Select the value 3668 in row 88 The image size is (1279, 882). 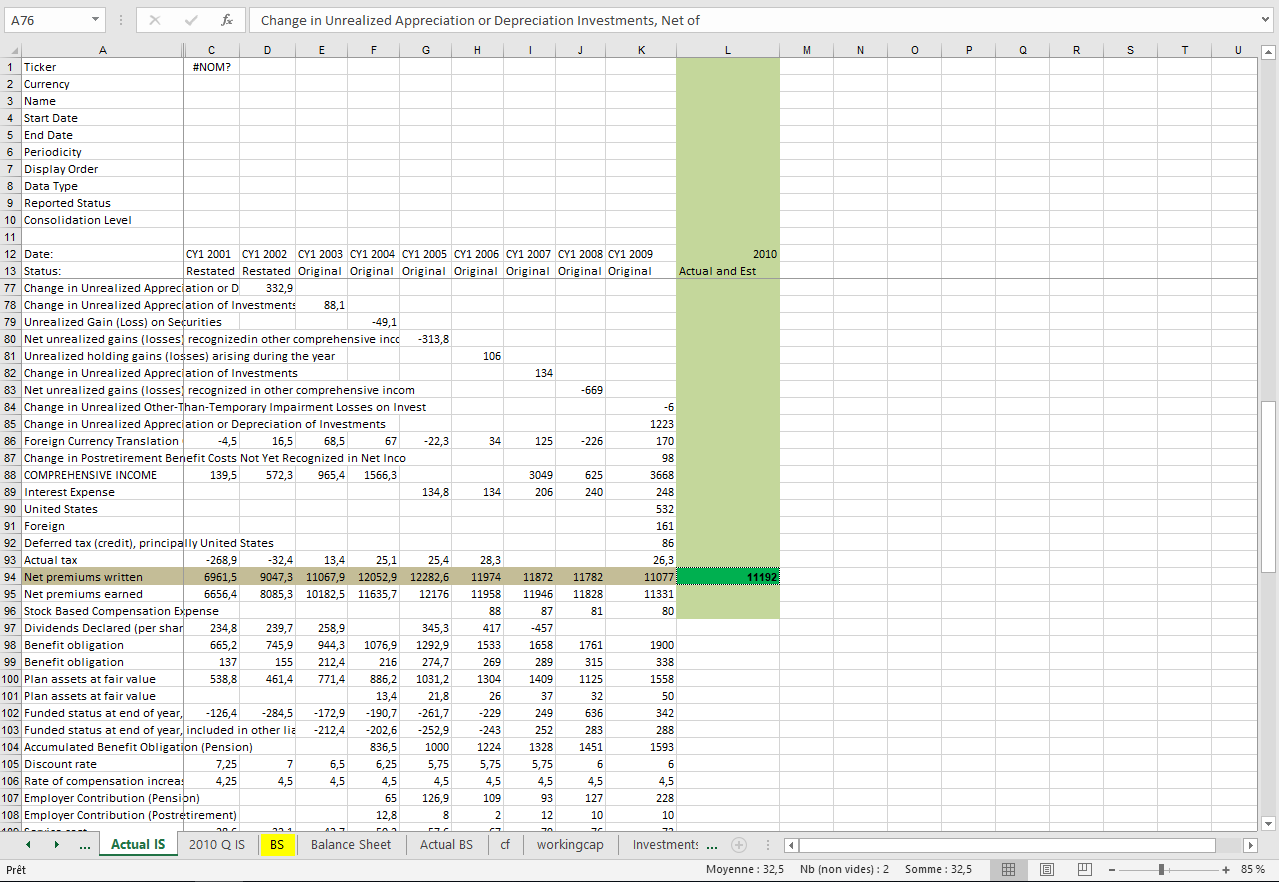point(641,475)
